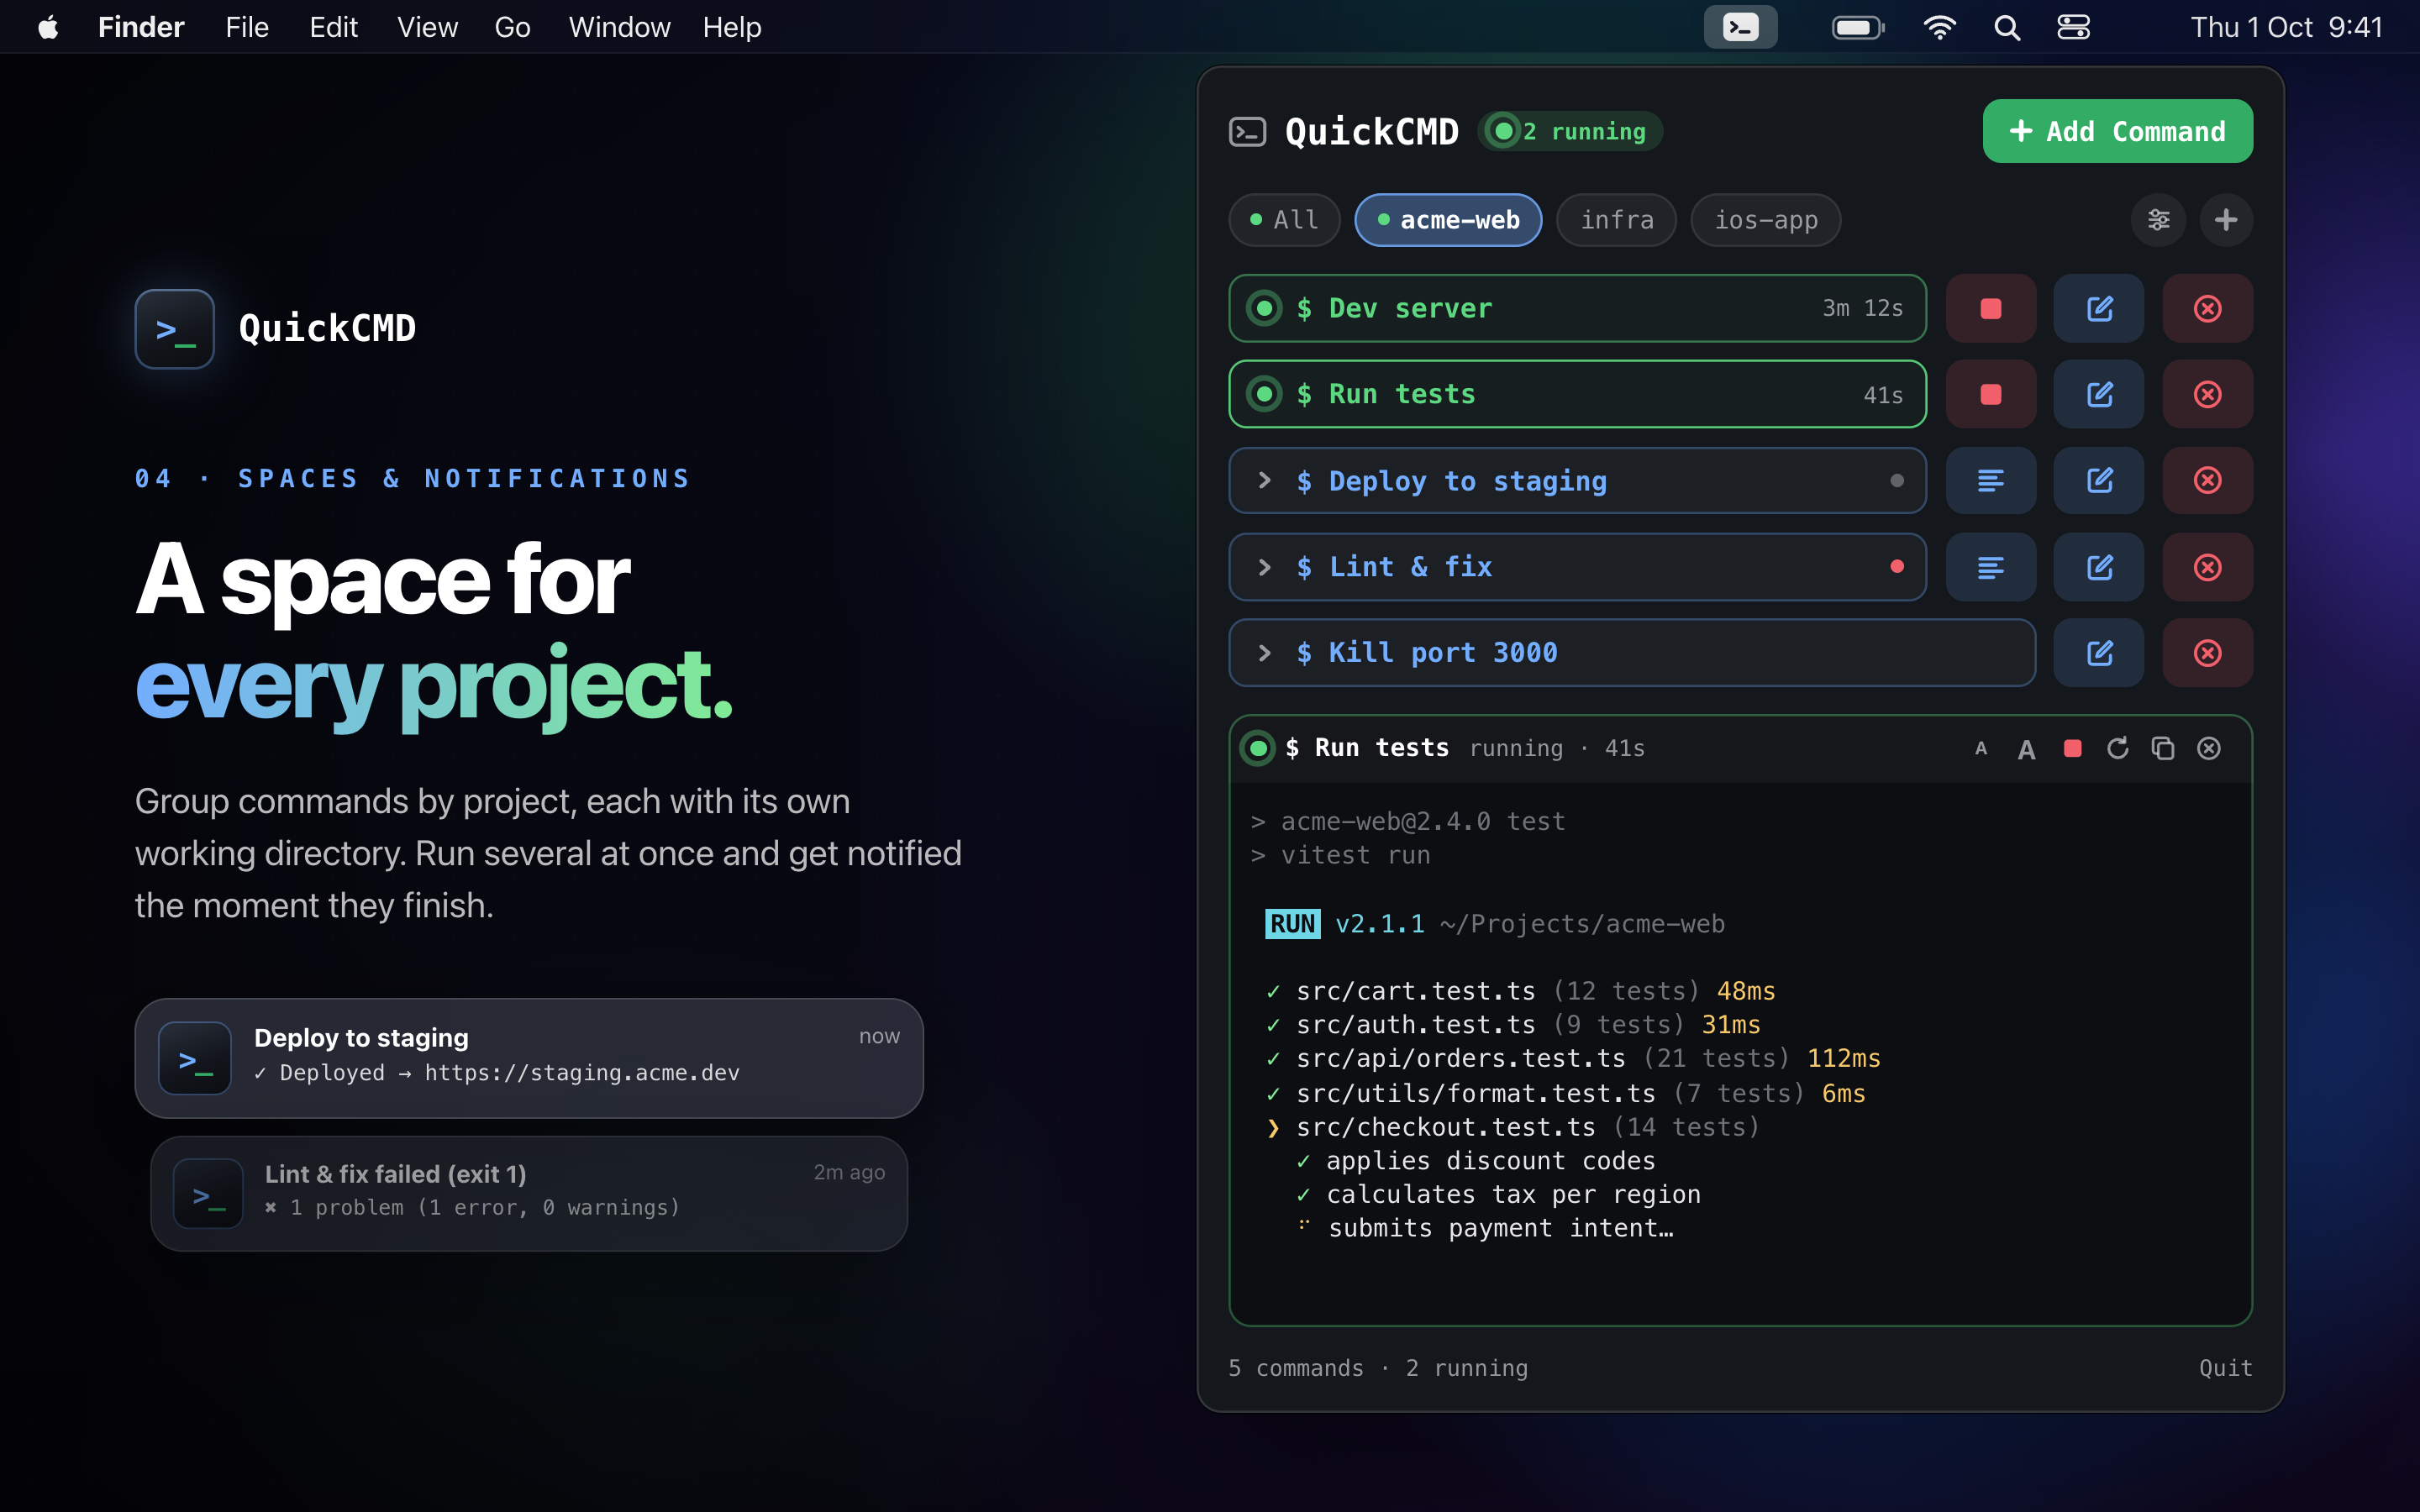Edit the Kill port 3000 command
The width and height of the screenshot is (2420, 1512).
[x=2099, y=653]
